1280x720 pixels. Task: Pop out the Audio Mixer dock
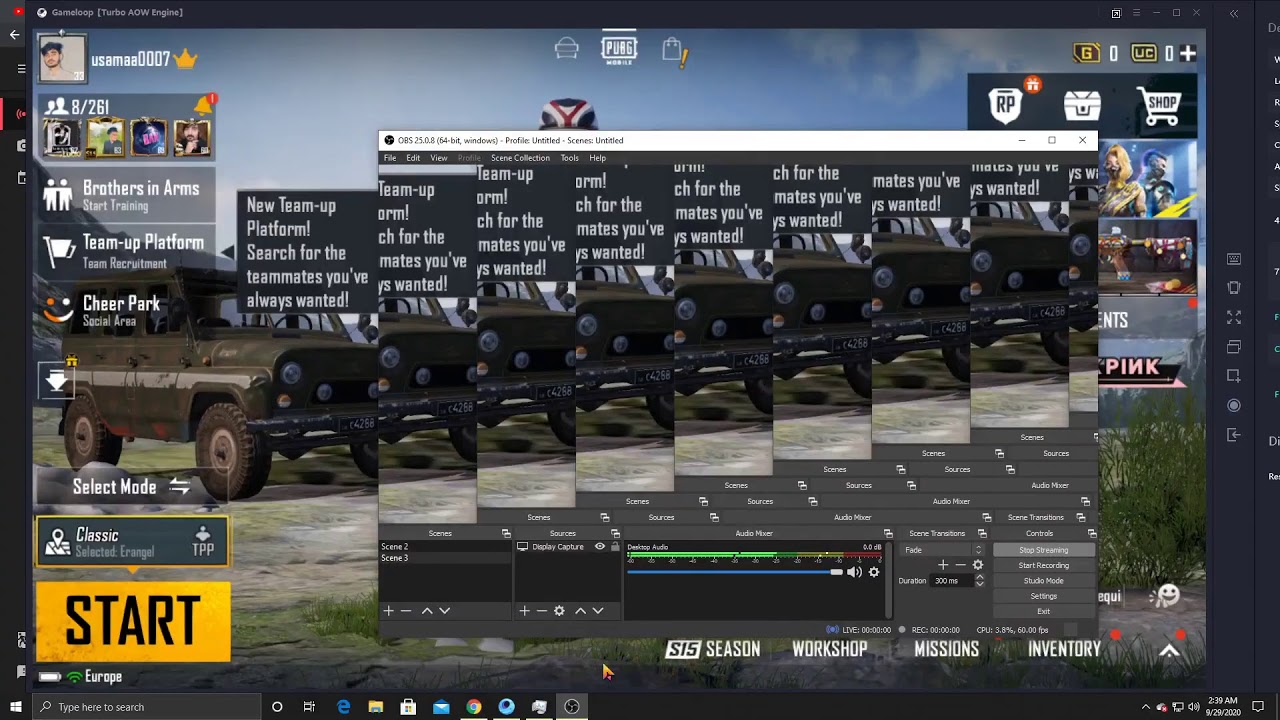click(x=888, y=533)
